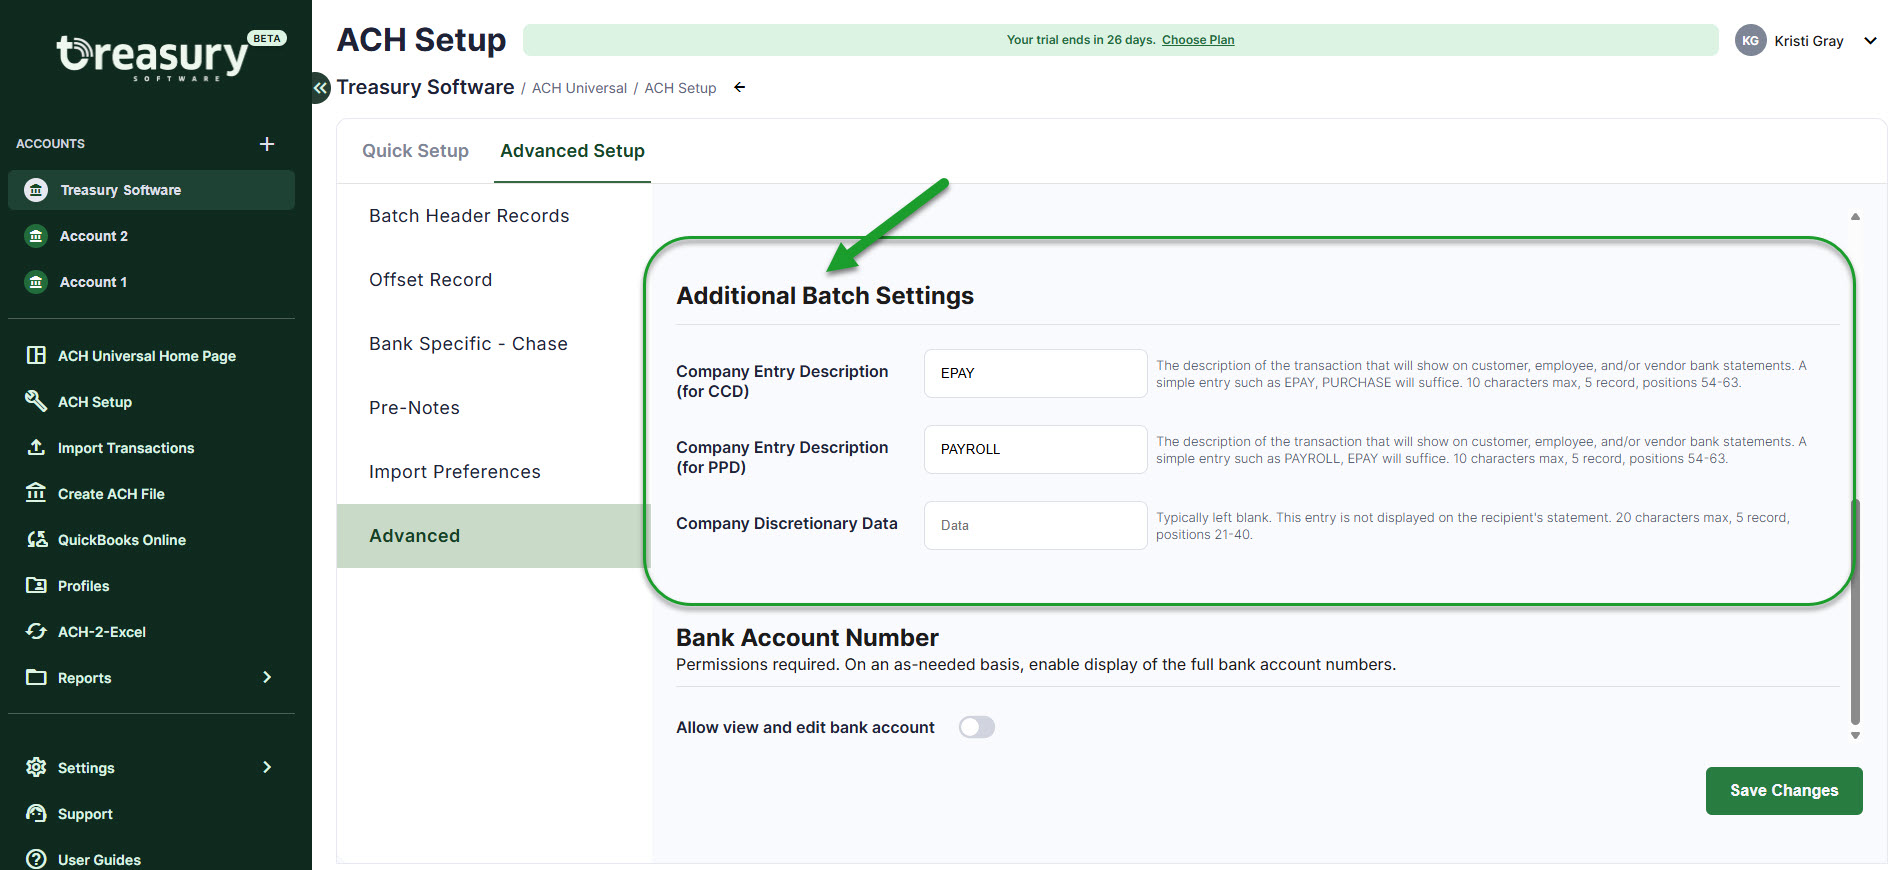Open the Import Preferences section
This screenshot has width=1889, height=870.
click(454, 472)
